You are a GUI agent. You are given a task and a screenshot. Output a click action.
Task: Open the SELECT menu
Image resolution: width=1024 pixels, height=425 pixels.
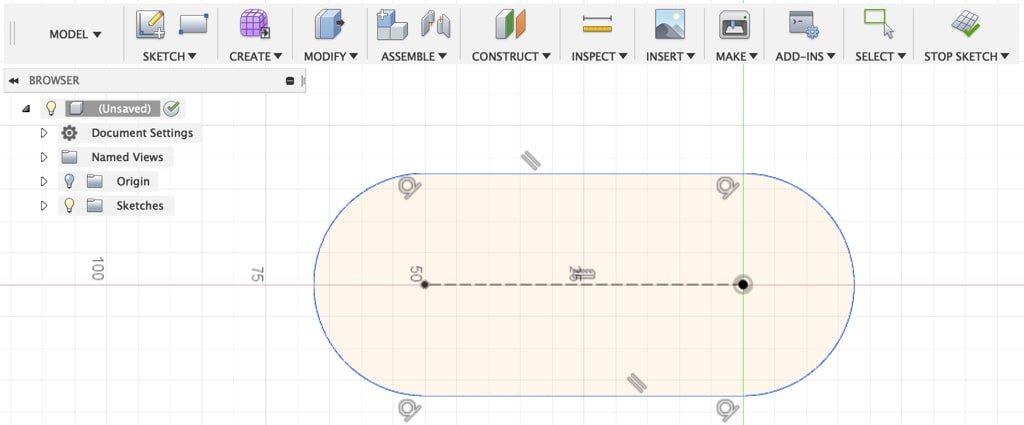click(x=880, y=56)
